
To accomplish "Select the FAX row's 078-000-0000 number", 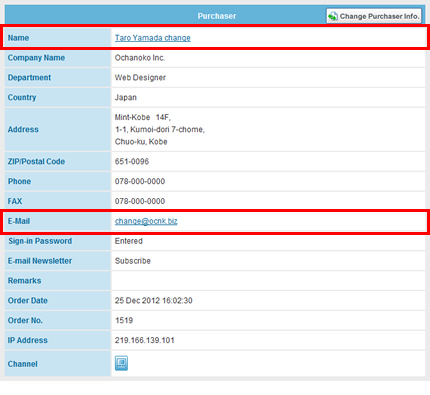I will pyautogui.click(x=140, y=201).
